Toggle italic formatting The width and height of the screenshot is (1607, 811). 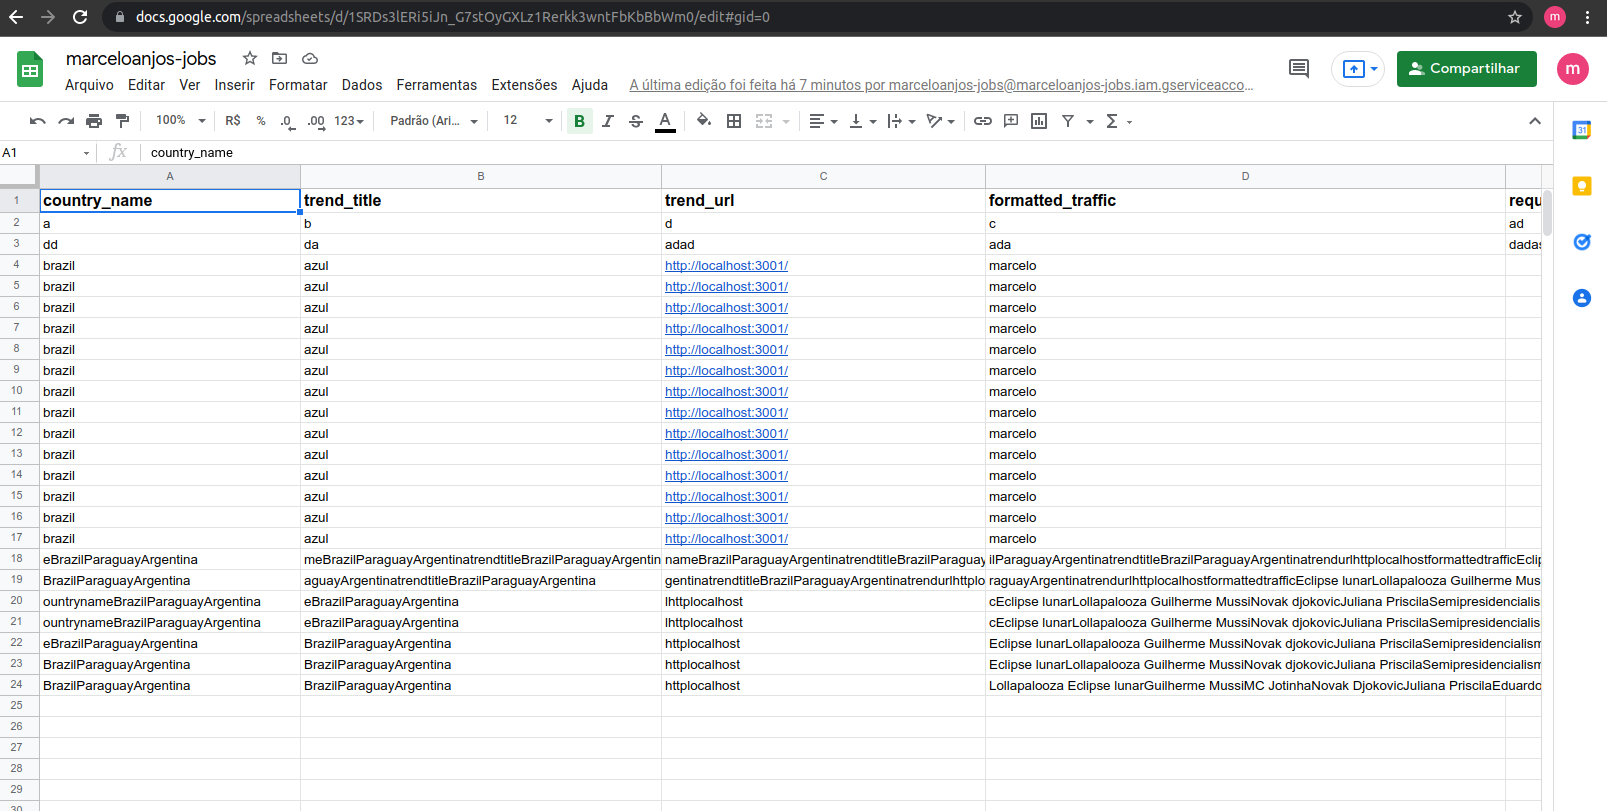(607, 121)
